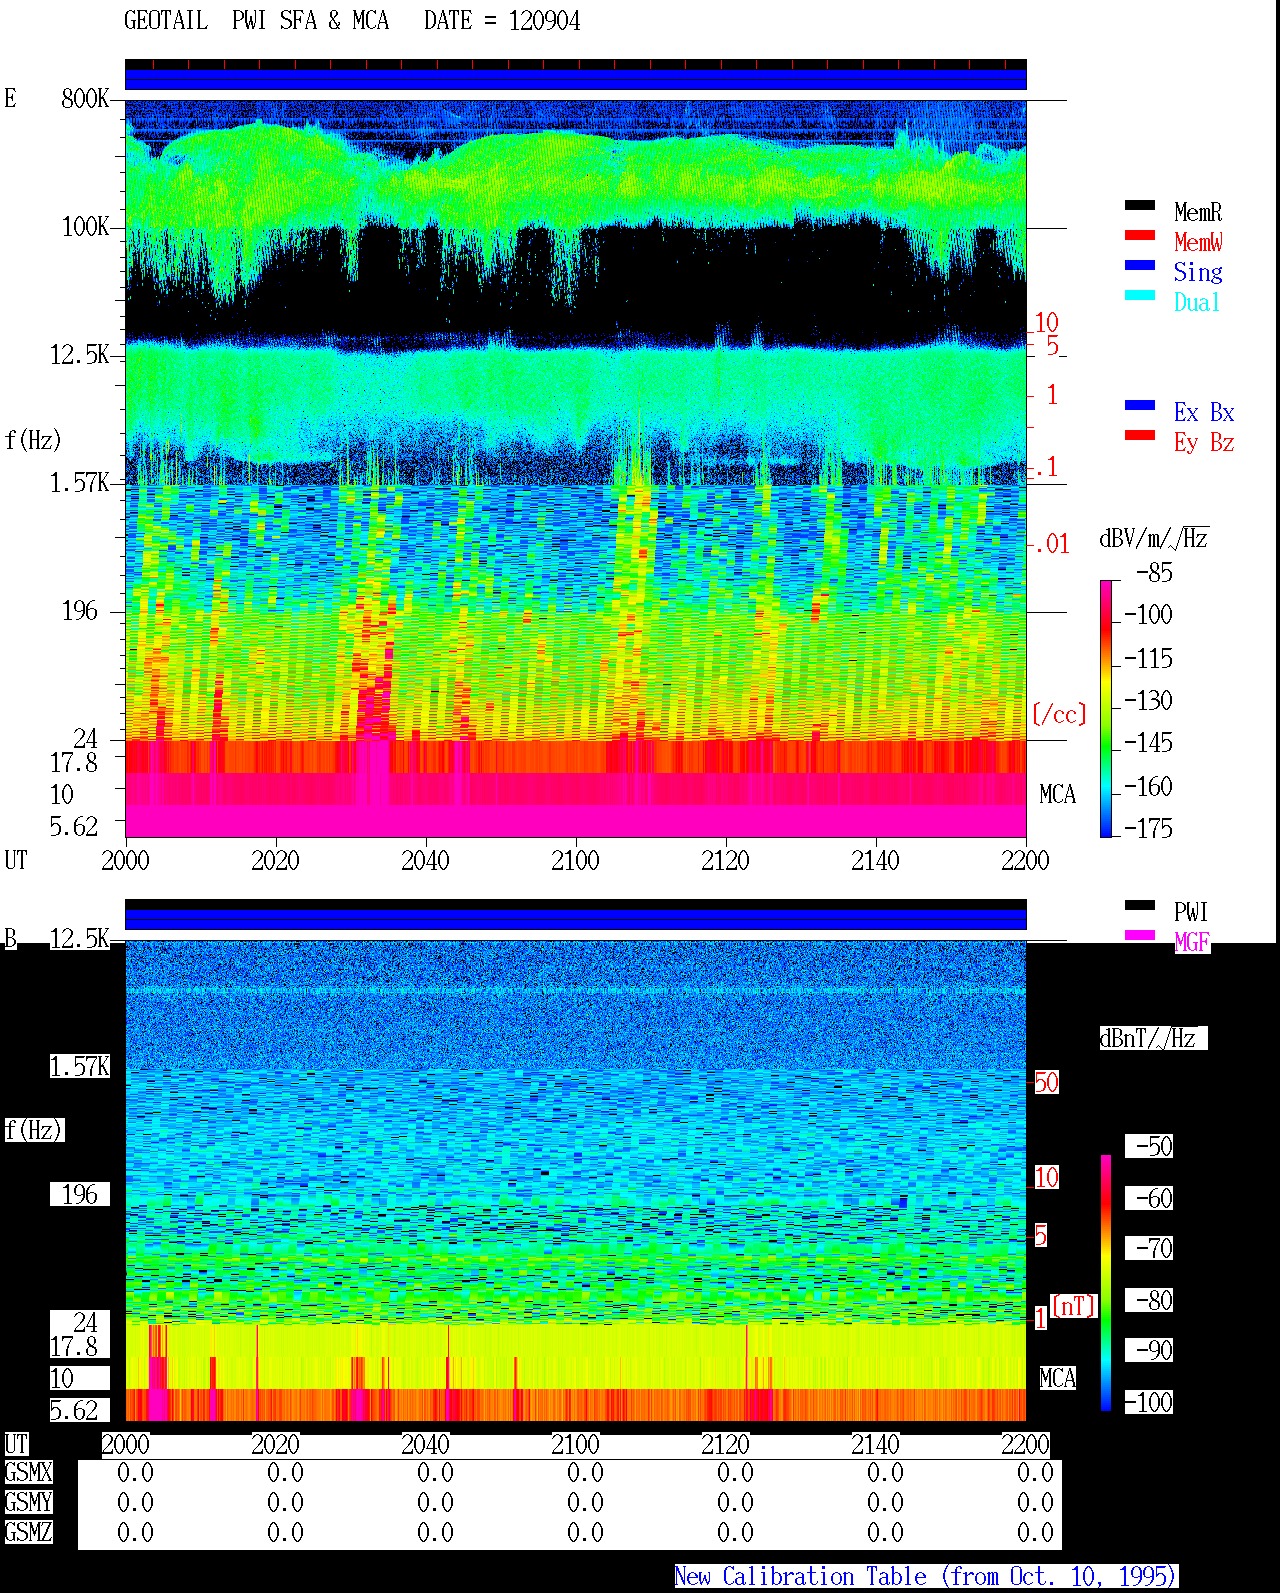
Task: Click the -100 value on magnetic color bar
Action: click(1148, 1402)
